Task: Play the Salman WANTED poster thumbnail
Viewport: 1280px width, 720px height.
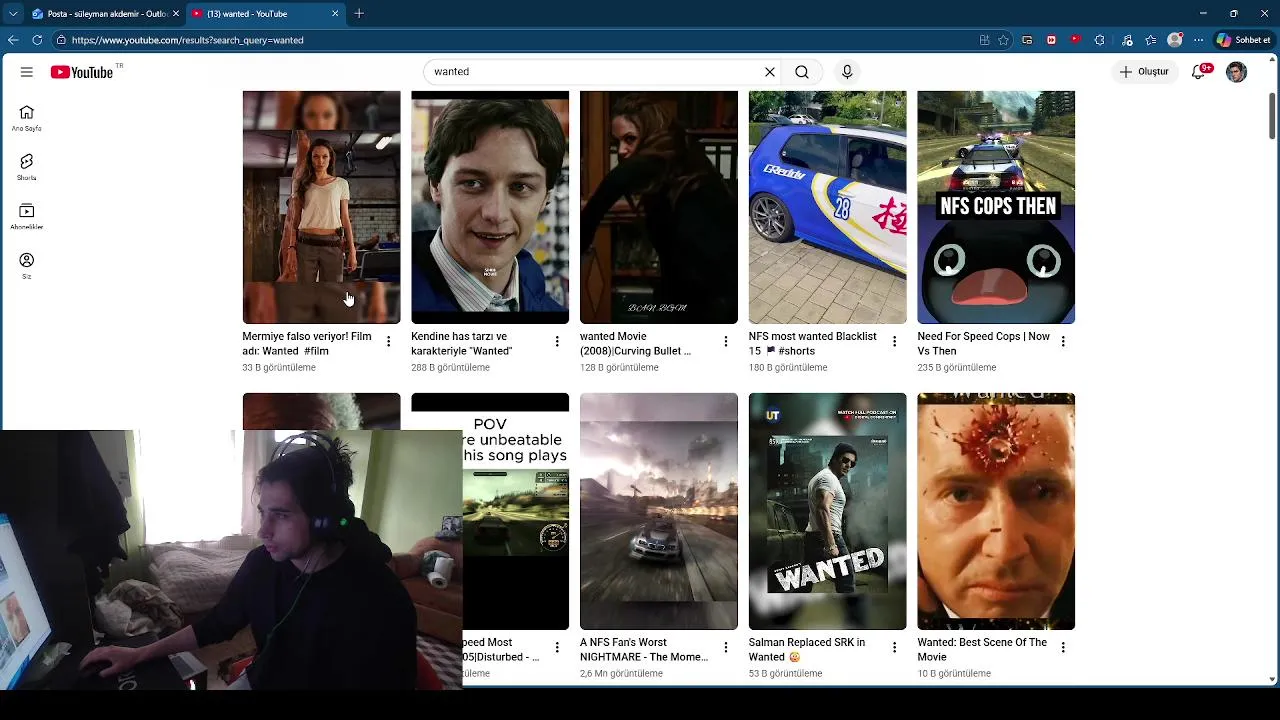Action: pos(828,511)
